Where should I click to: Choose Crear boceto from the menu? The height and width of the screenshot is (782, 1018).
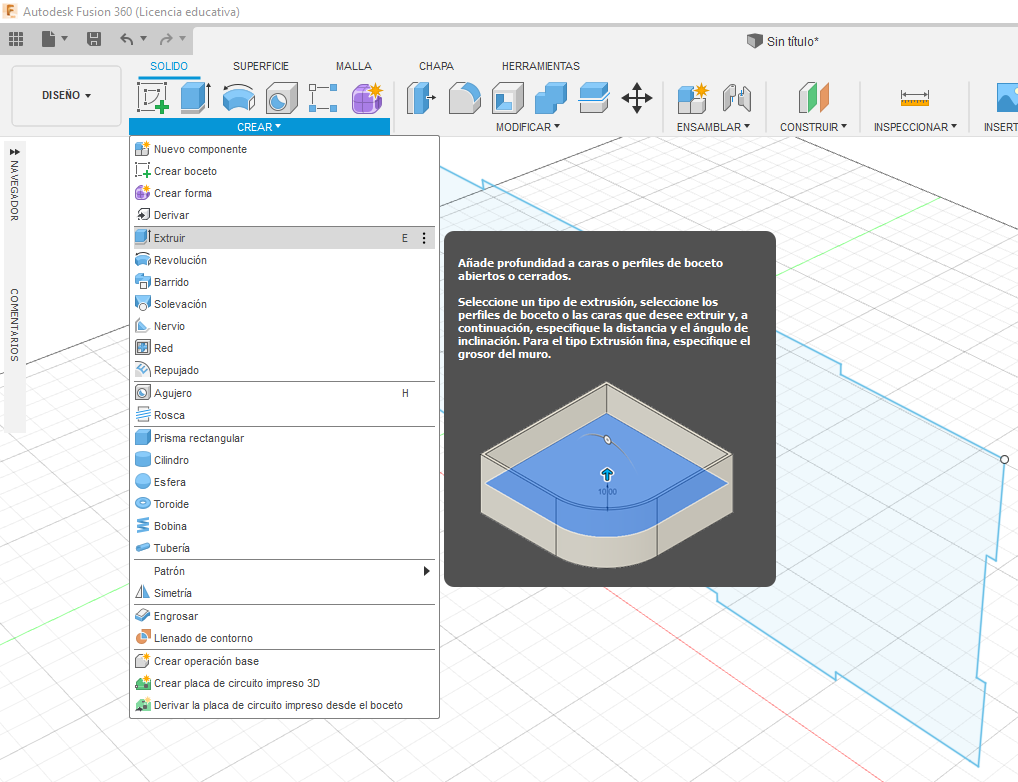284,171
